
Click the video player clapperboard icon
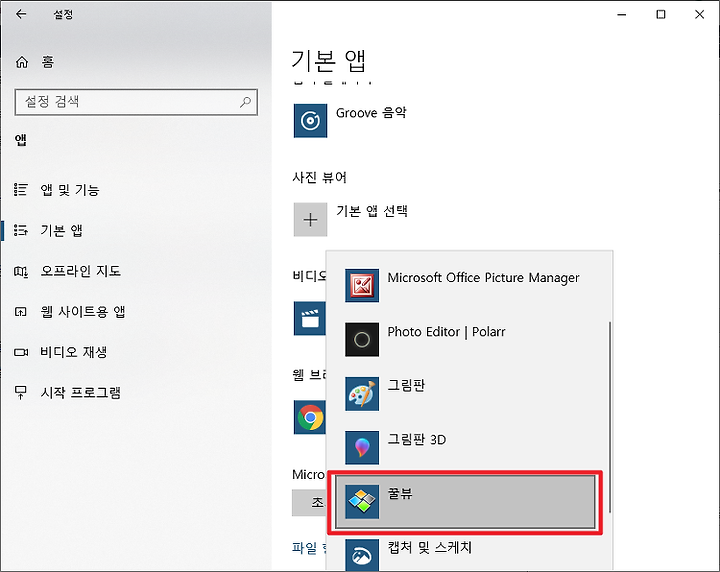click(x=309, y=318)
